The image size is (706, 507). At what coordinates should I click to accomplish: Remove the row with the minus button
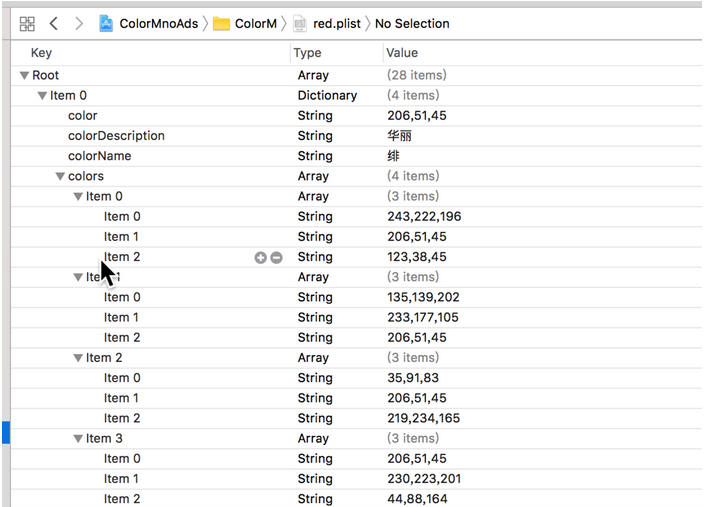(277, 257)
